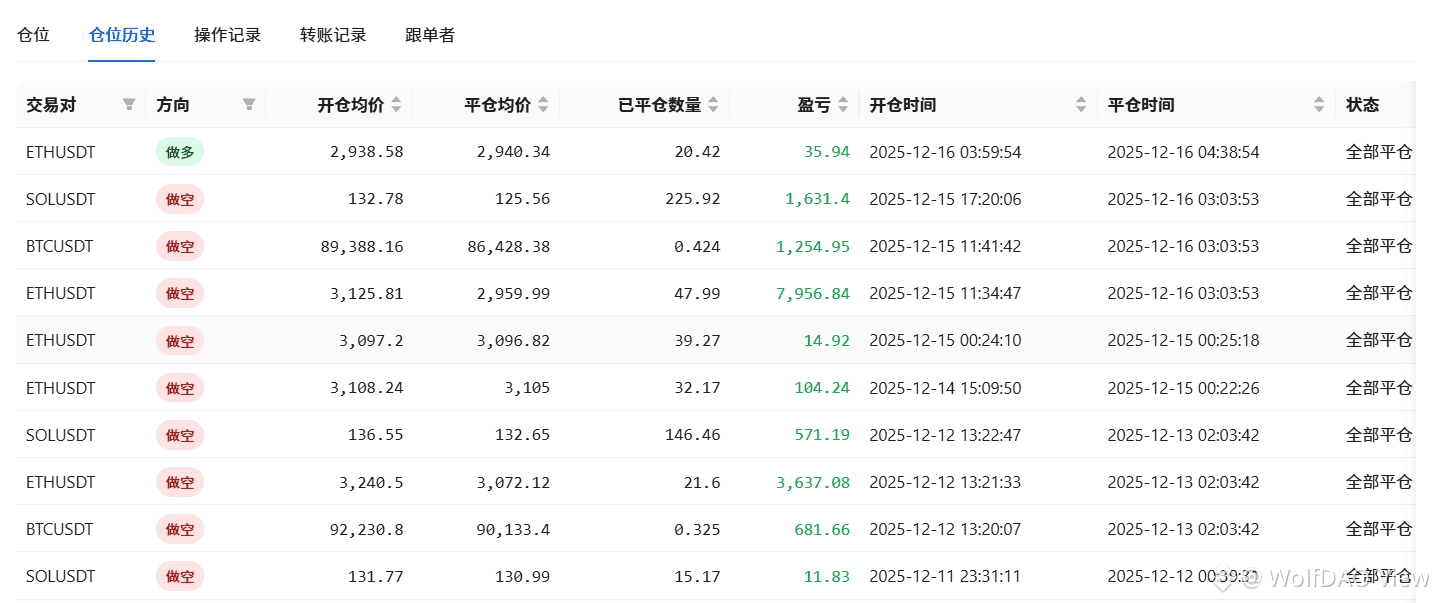Click the profit value 681.66
Image resolution: width=1437 pixels, height=603 pixels.
click(823, 529)
